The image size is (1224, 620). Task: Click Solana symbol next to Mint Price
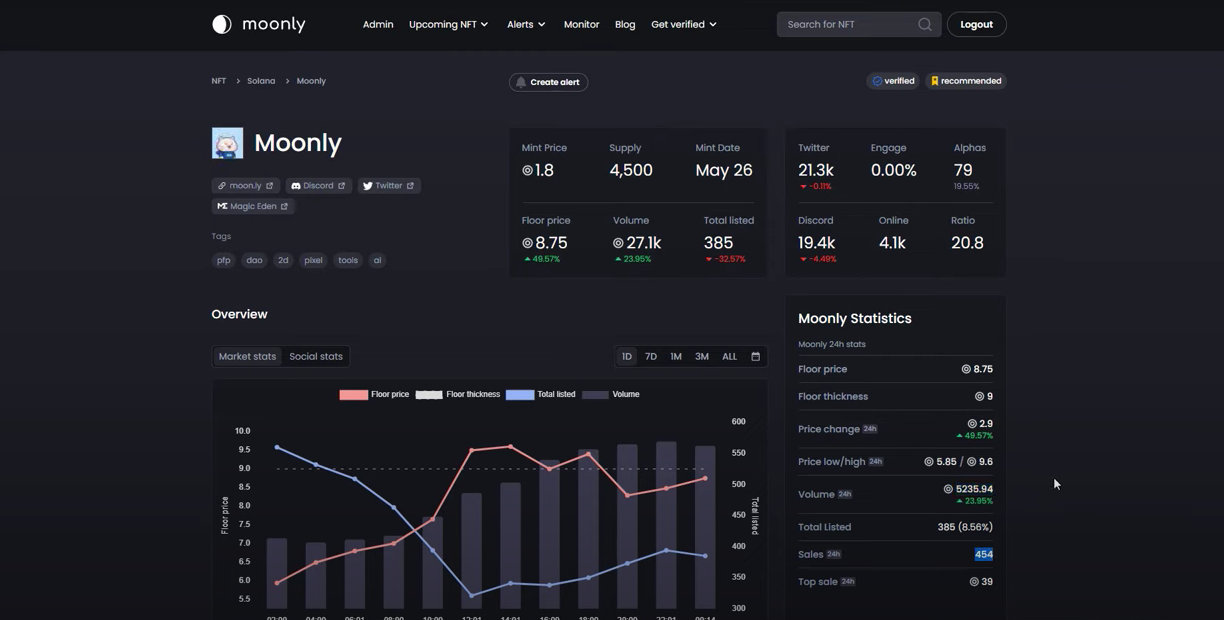pyautogui.click(x=527, y=171)
